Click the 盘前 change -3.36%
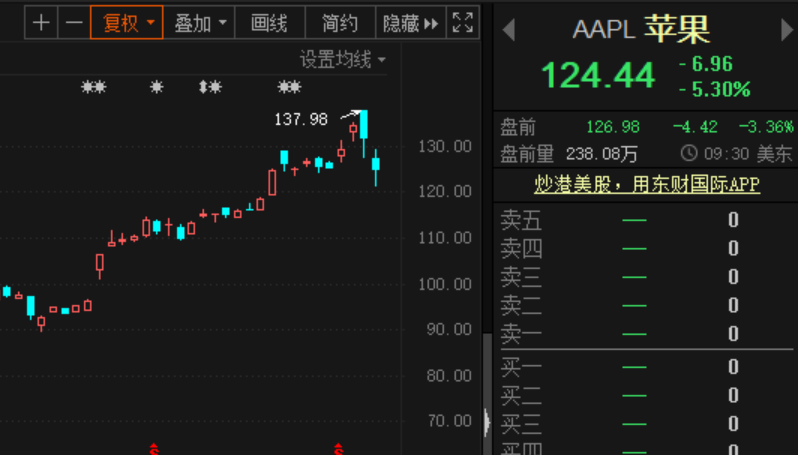Viewport: 798px width, 455px height. click(766, 127)
